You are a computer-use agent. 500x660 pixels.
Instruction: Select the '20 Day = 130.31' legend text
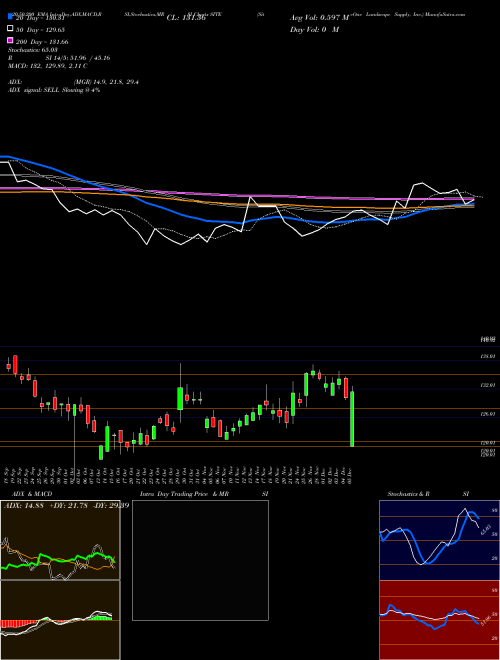(x=40, y=18)
